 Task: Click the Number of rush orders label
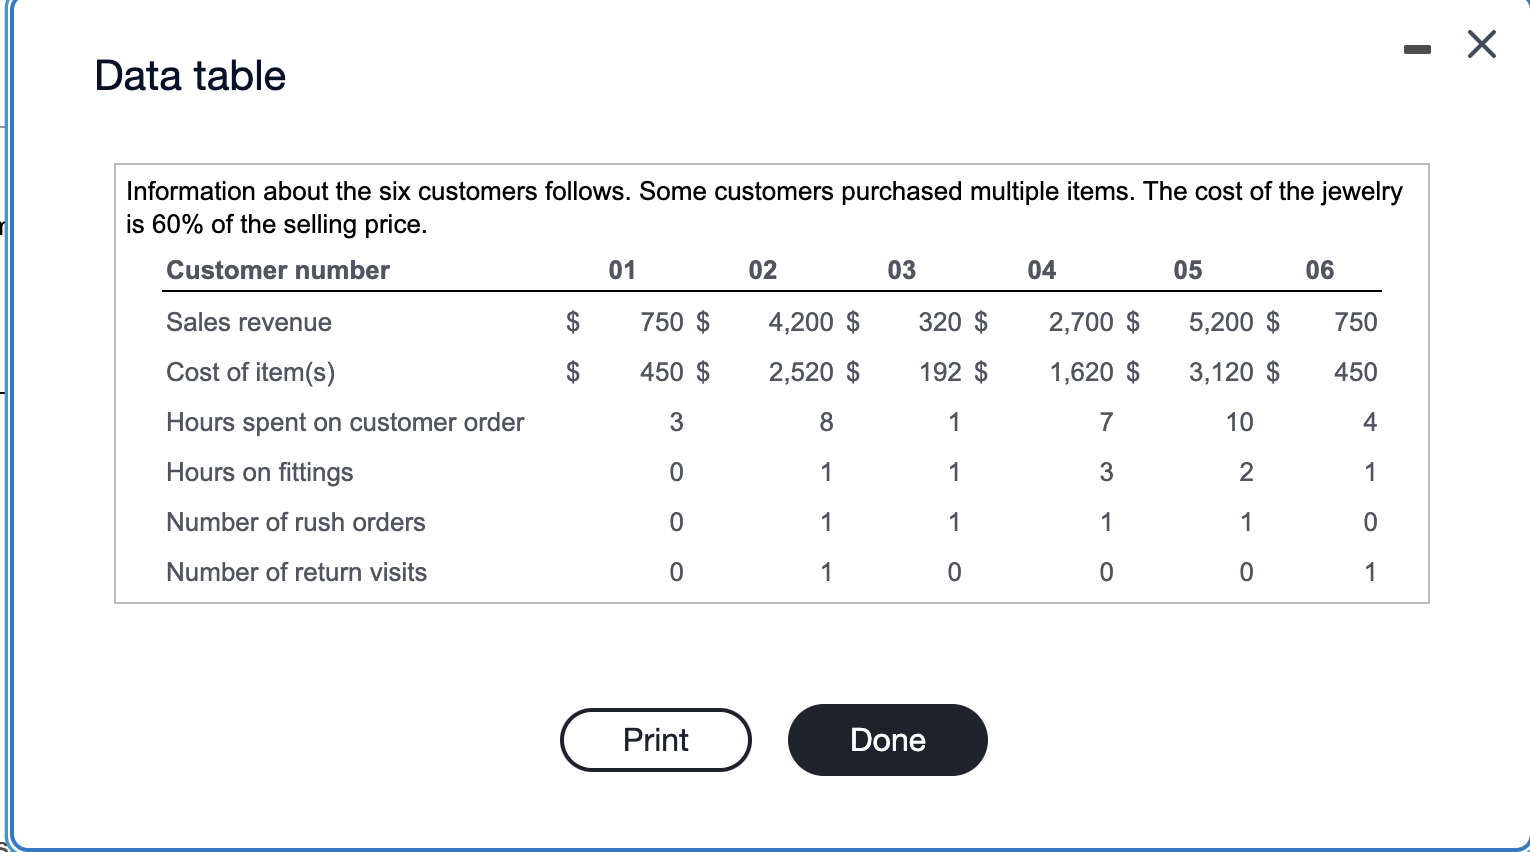[295, 522]
